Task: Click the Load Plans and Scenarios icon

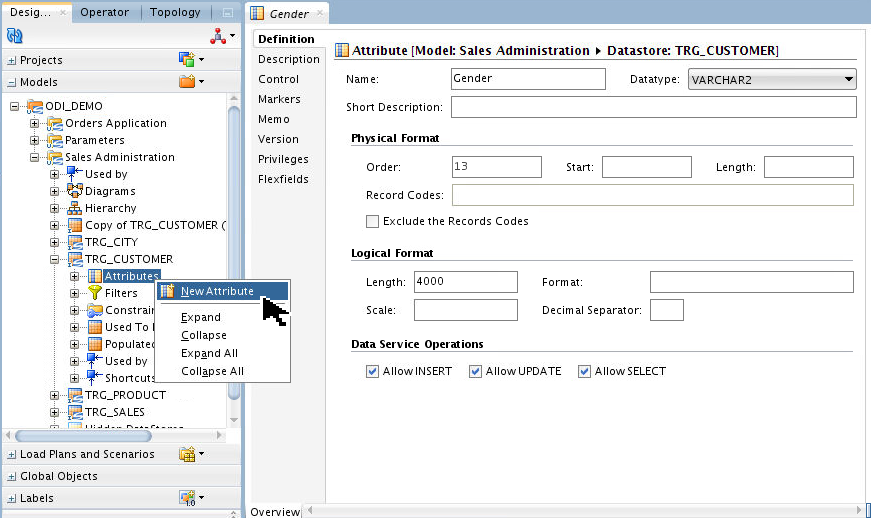Action: click(187, 454)
